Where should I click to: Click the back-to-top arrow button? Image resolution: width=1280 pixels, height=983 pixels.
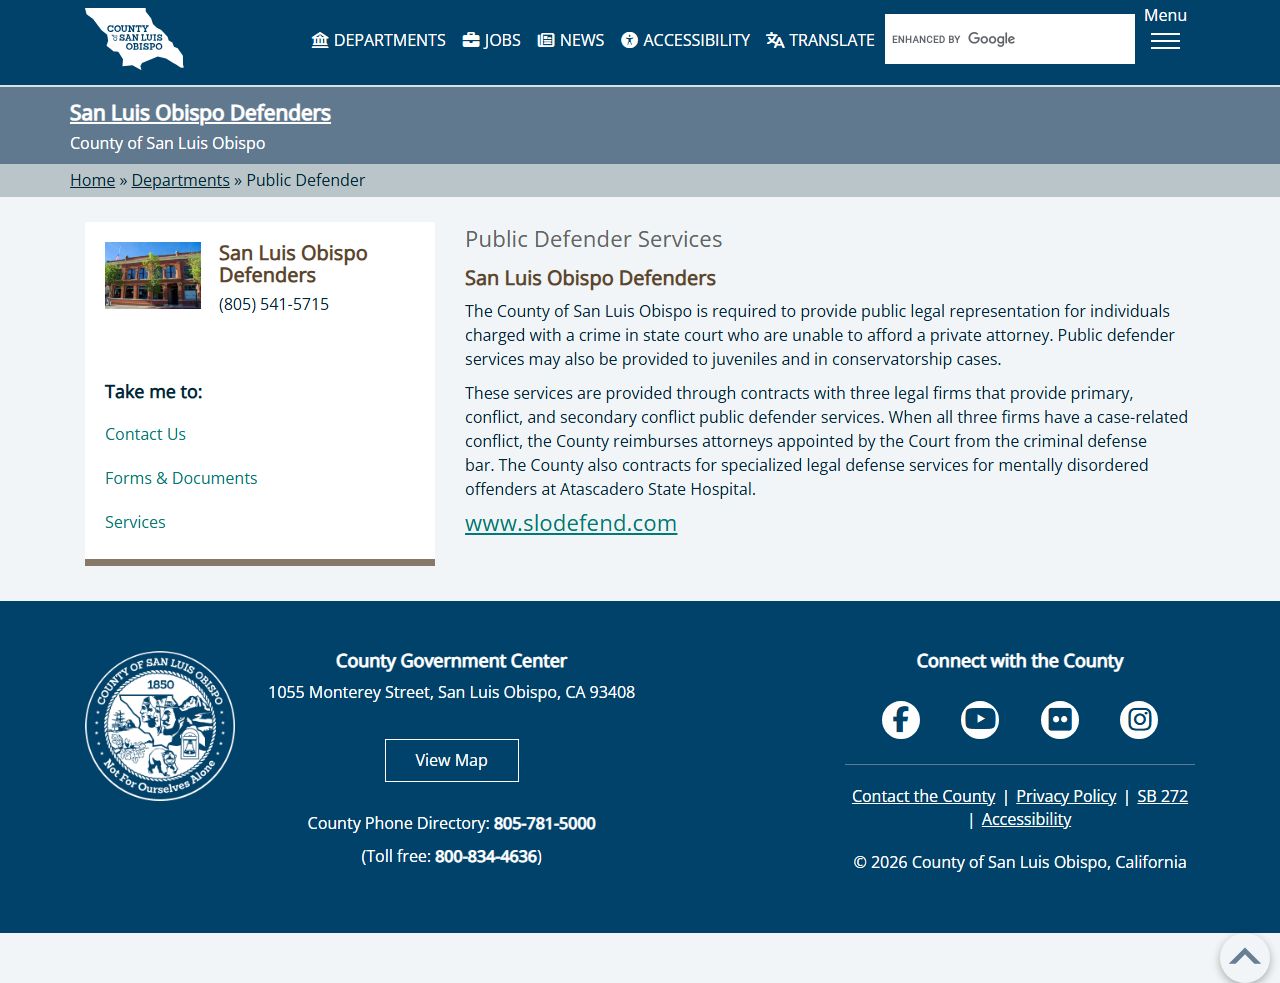coord(1245,957)
